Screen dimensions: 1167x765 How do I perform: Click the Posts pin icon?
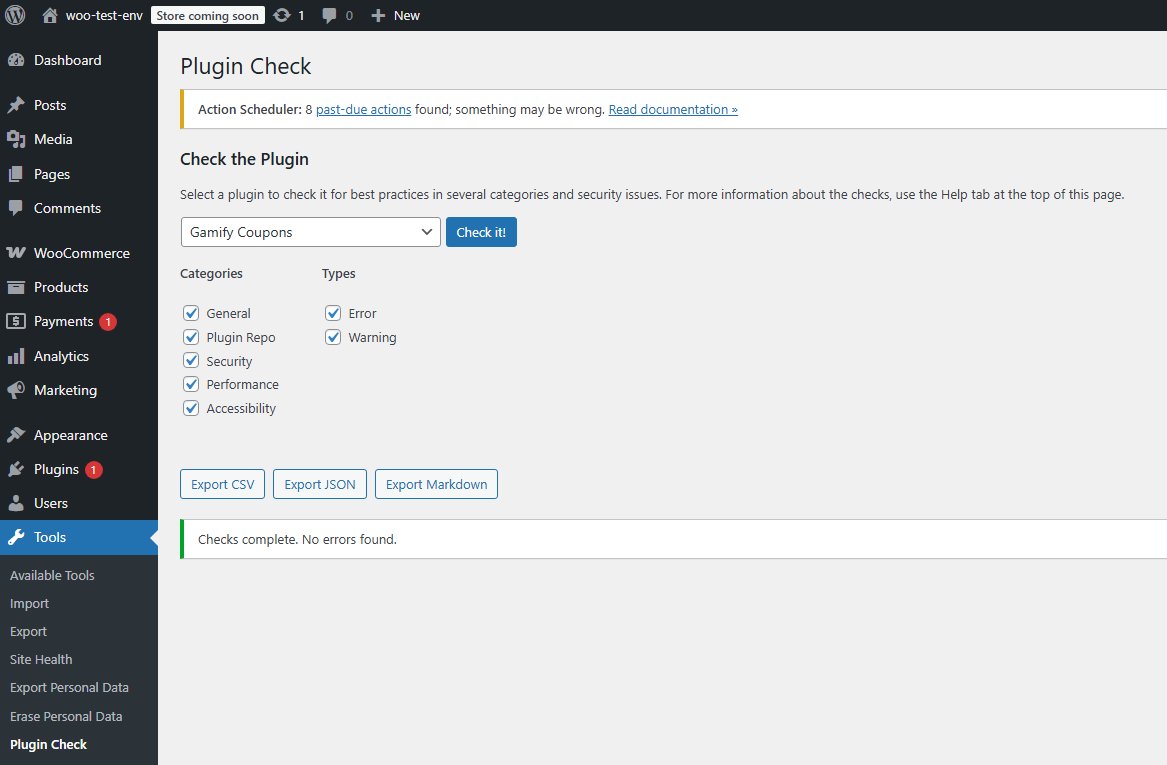coord(16,105)
